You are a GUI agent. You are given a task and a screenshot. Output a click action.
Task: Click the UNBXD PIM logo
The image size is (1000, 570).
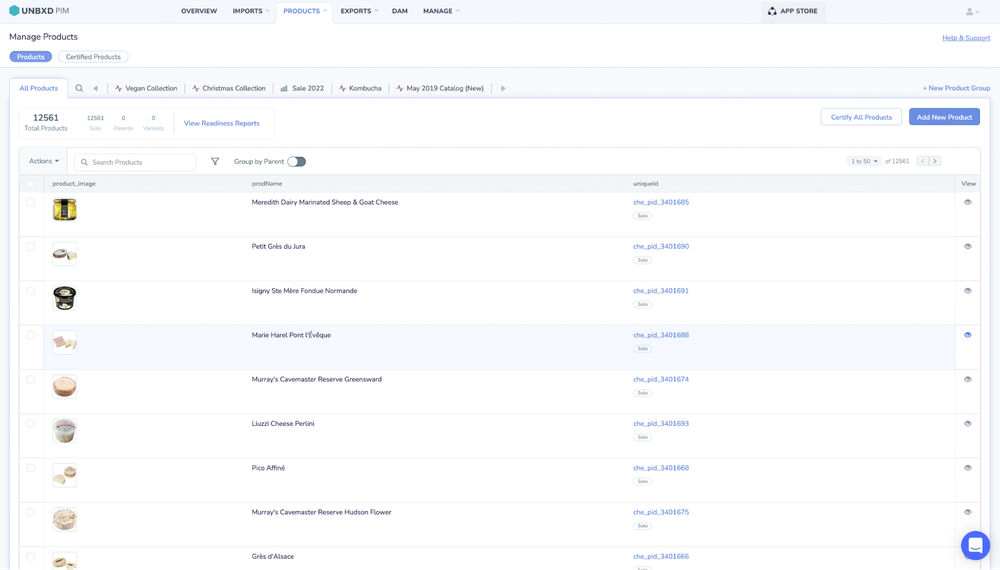tap(39, 11)
